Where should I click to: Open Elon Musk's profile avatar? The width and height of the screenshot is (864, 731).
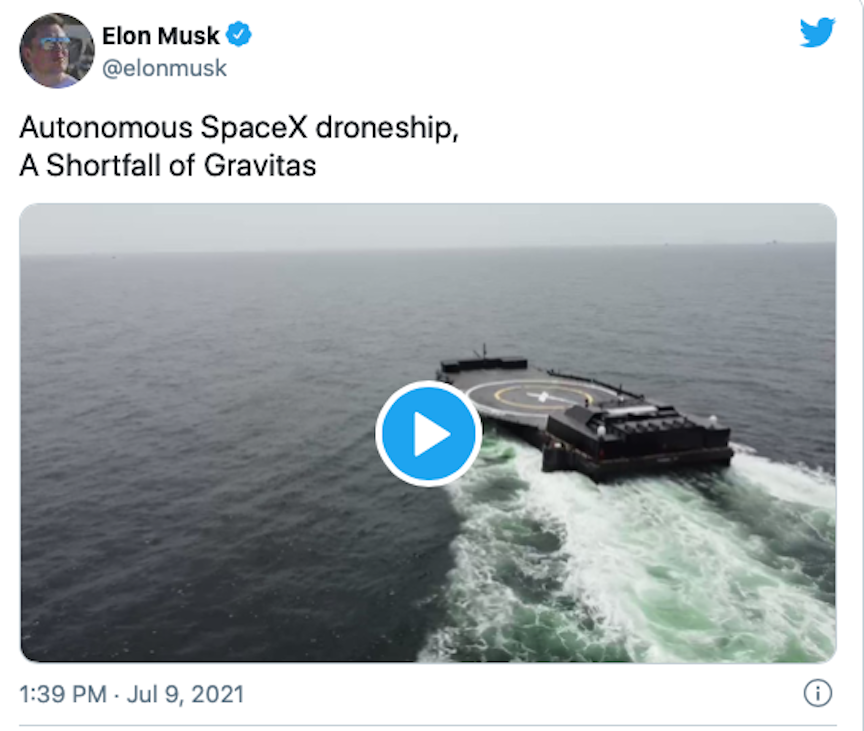coord(56,50)
